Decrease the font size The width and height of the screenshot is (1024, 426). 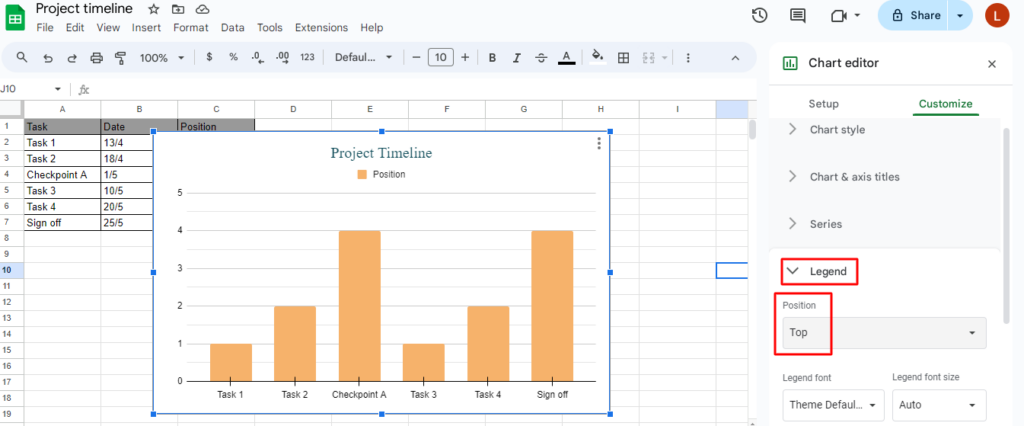416,57
